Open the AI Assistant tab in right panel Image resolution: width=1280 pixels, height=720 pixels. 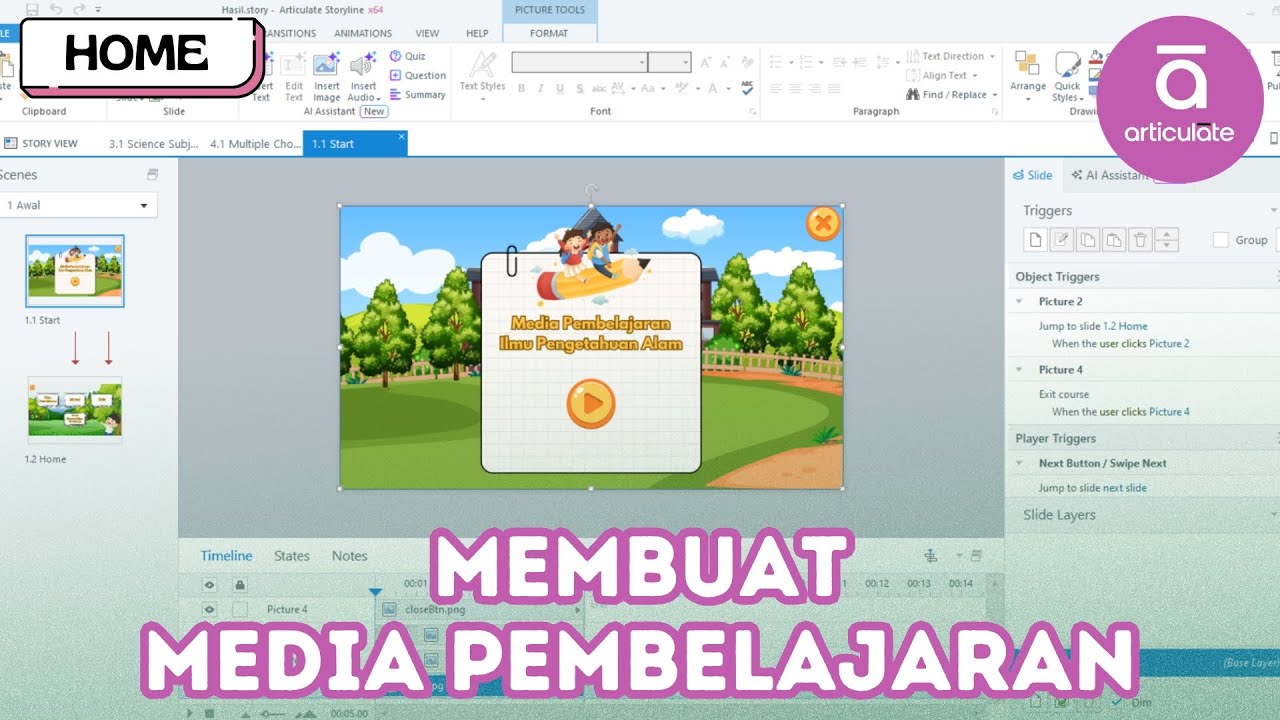click(x=1108, y=175)
